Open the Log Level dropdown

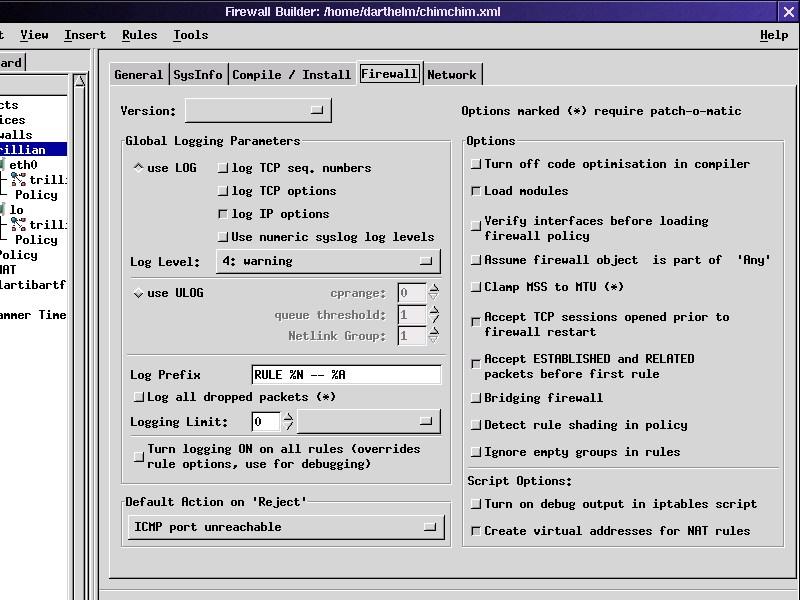tap(328, 261)
